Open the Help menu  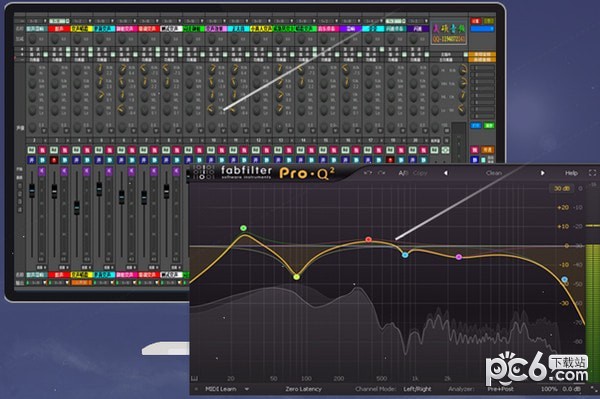click(571, 173)
